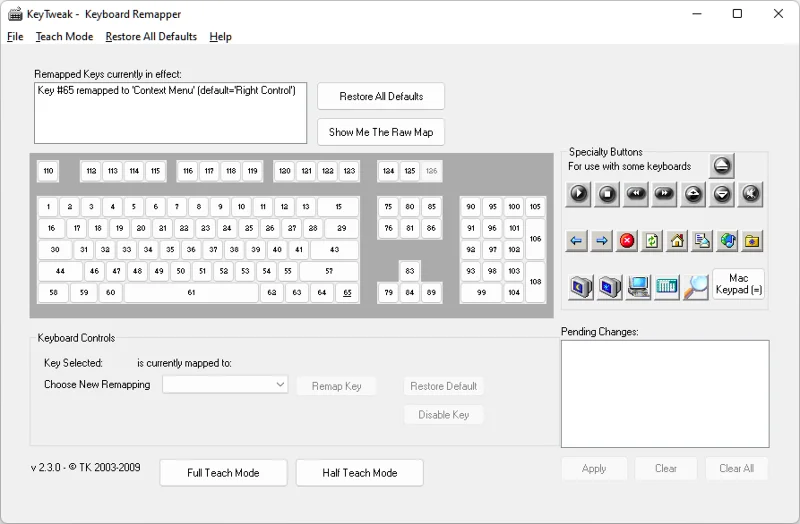This screenshot has width=800, height=524.
Task: Click the magnifying glass Search button
Action: click(x=697, y=286)
